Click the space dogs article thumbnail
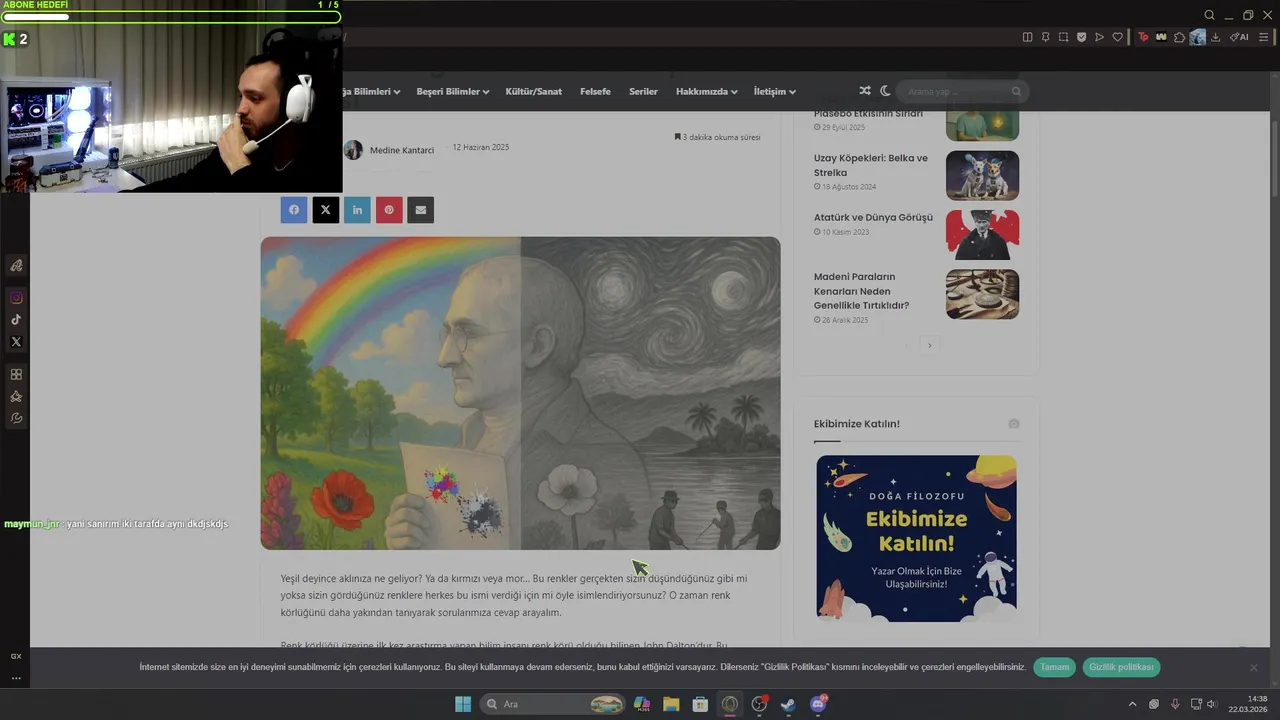The image size is (1280, 720). point(982,176)
